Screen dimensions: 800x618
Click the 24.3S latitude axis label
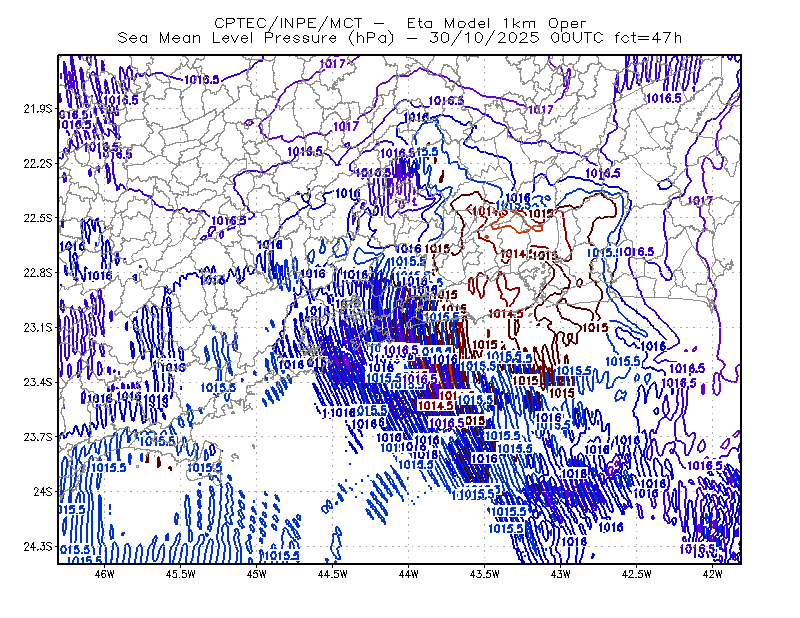(x=38, y=546)
